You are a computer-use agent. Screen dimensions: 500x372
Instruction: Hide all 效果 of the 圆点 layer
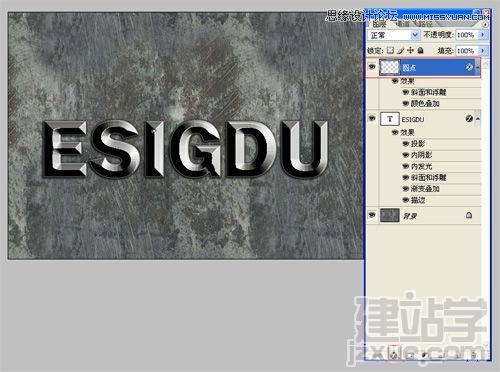(x=395, y=81)
